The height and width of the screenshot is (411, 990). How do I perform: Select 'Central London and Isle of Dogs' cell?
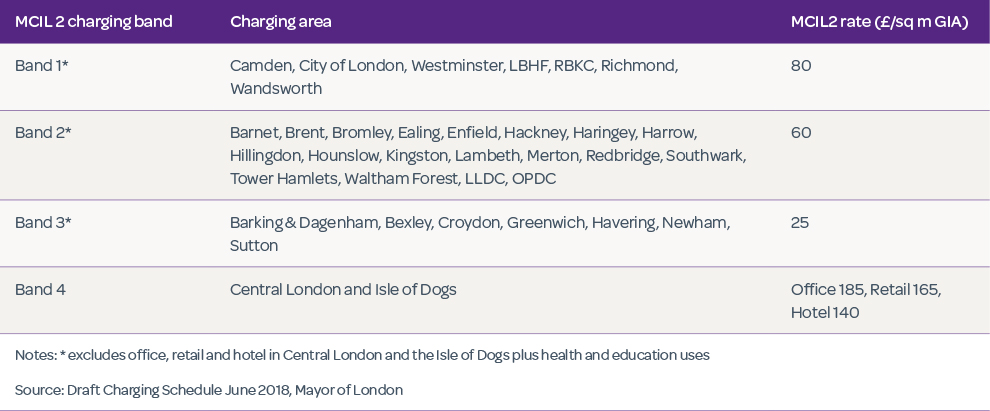click(343, 290)
